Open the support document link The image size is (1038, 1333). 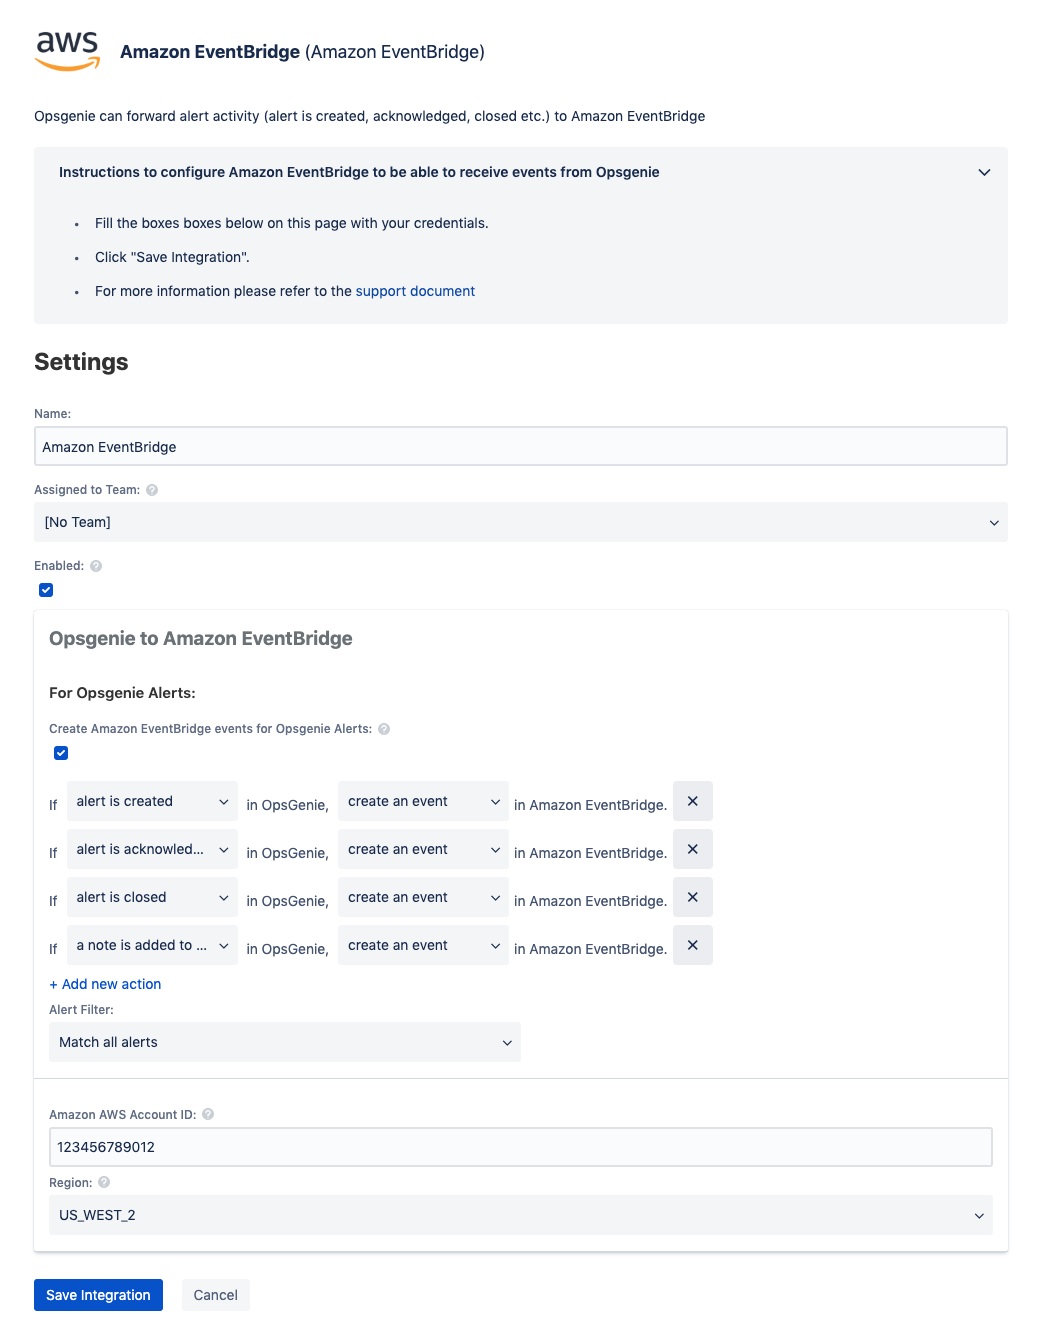pyautogui.click(x=415, y=291)
